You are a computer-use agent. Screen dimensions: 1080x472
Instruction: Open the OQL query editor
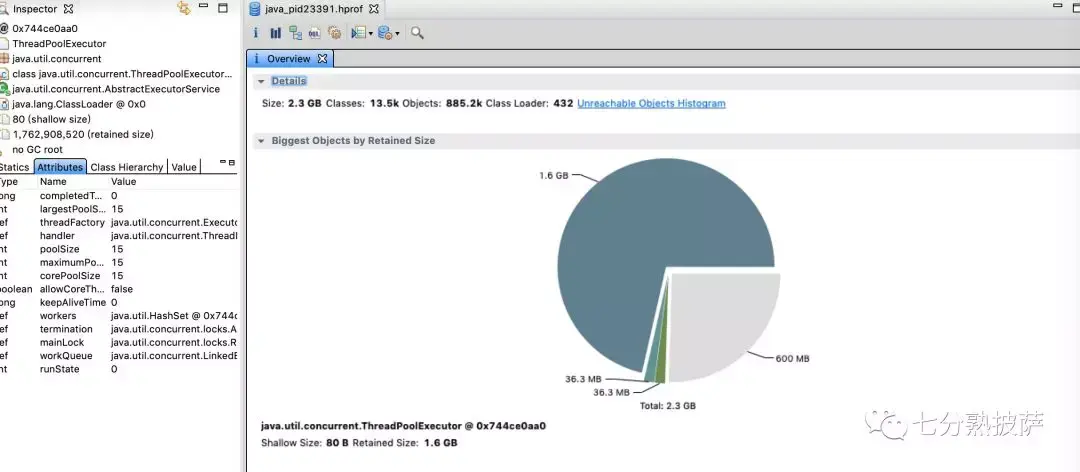click(315, 32)
